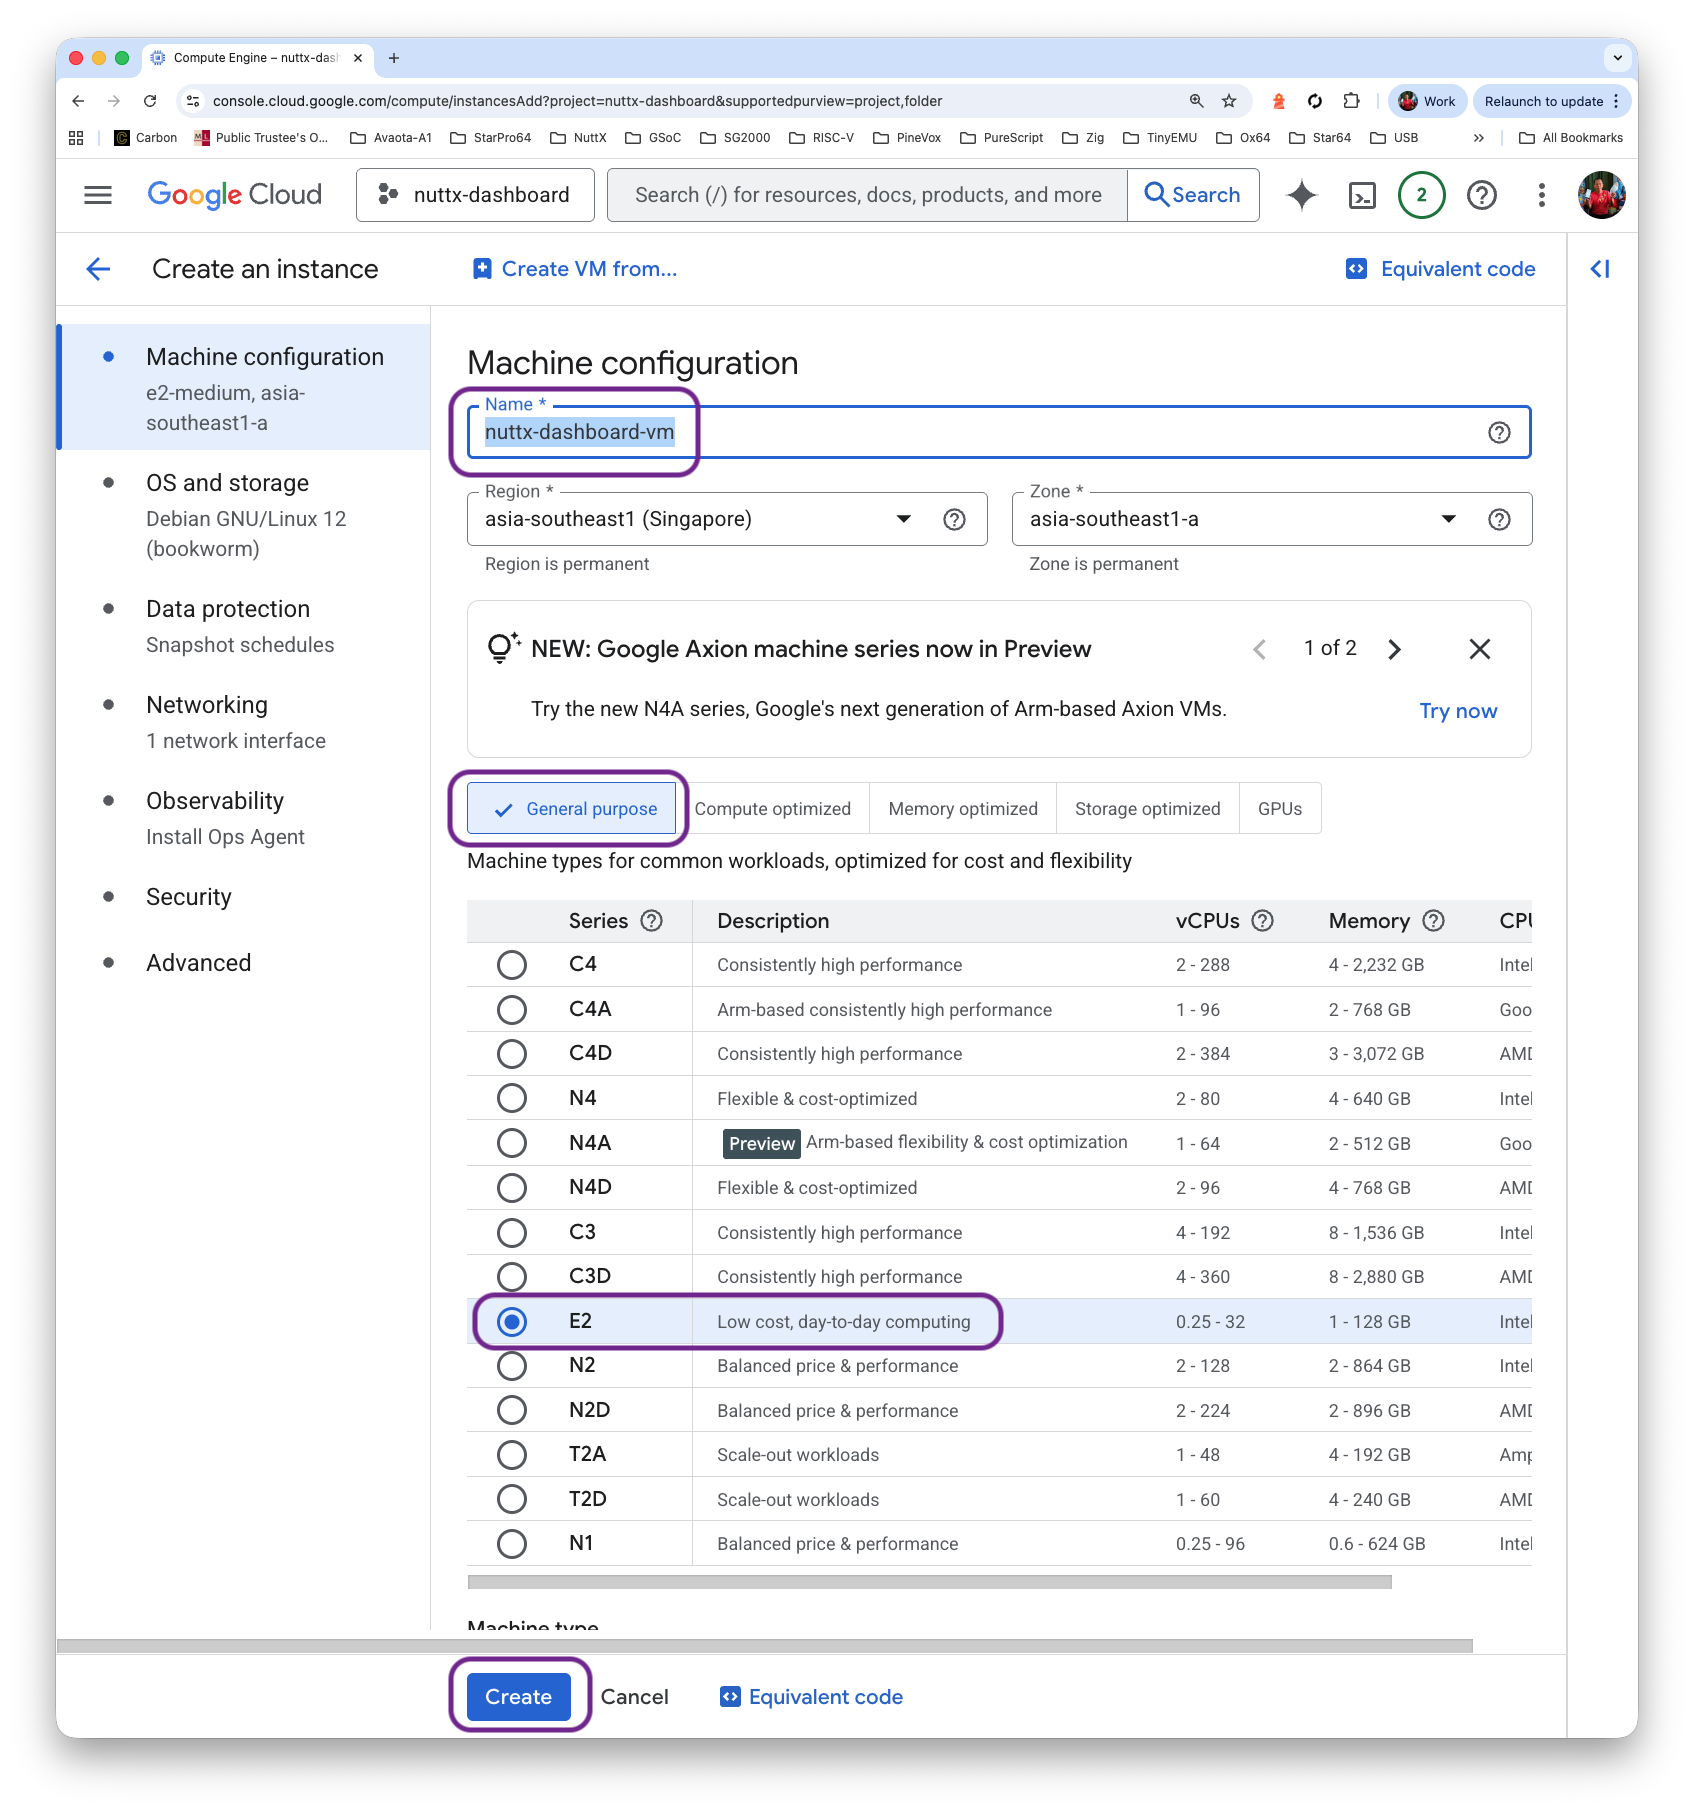Select the N2D series radio button
The width and height of the screenshot is (1694, 1812).
point(512,1409)
